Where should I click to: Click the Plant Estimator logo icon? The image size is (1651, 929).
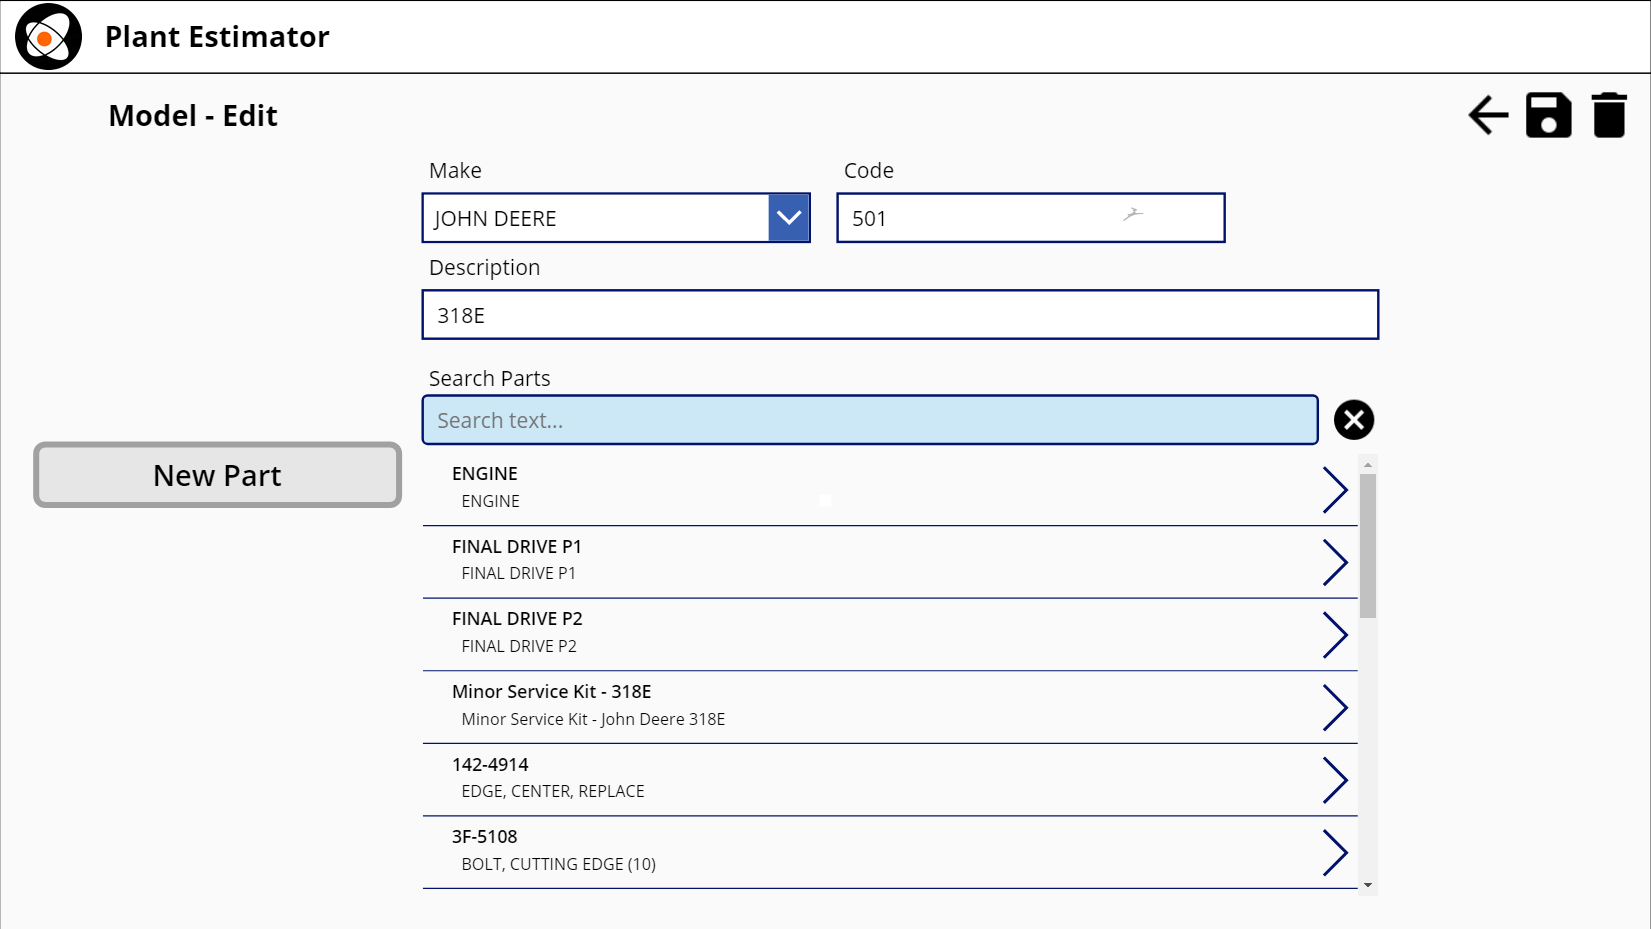[x=48, y=37]
